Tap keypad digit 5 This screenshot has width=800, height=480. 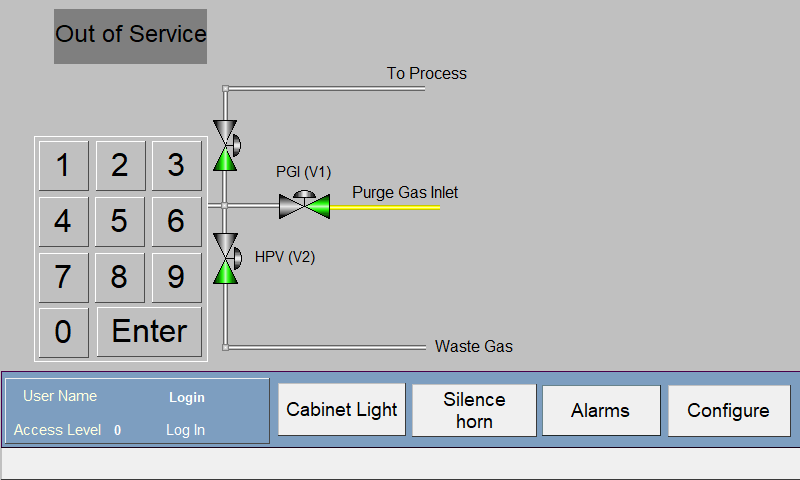120,222
